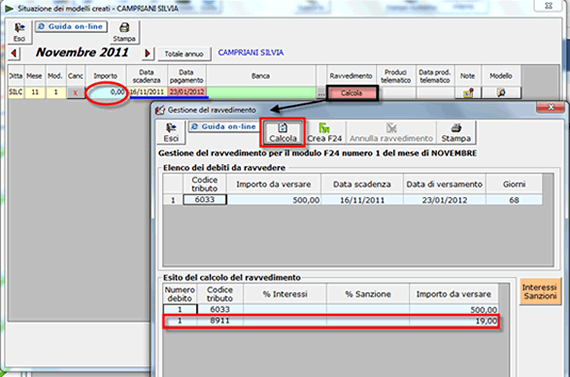Open the Modello magnifier icon

(x=501, y=93)
